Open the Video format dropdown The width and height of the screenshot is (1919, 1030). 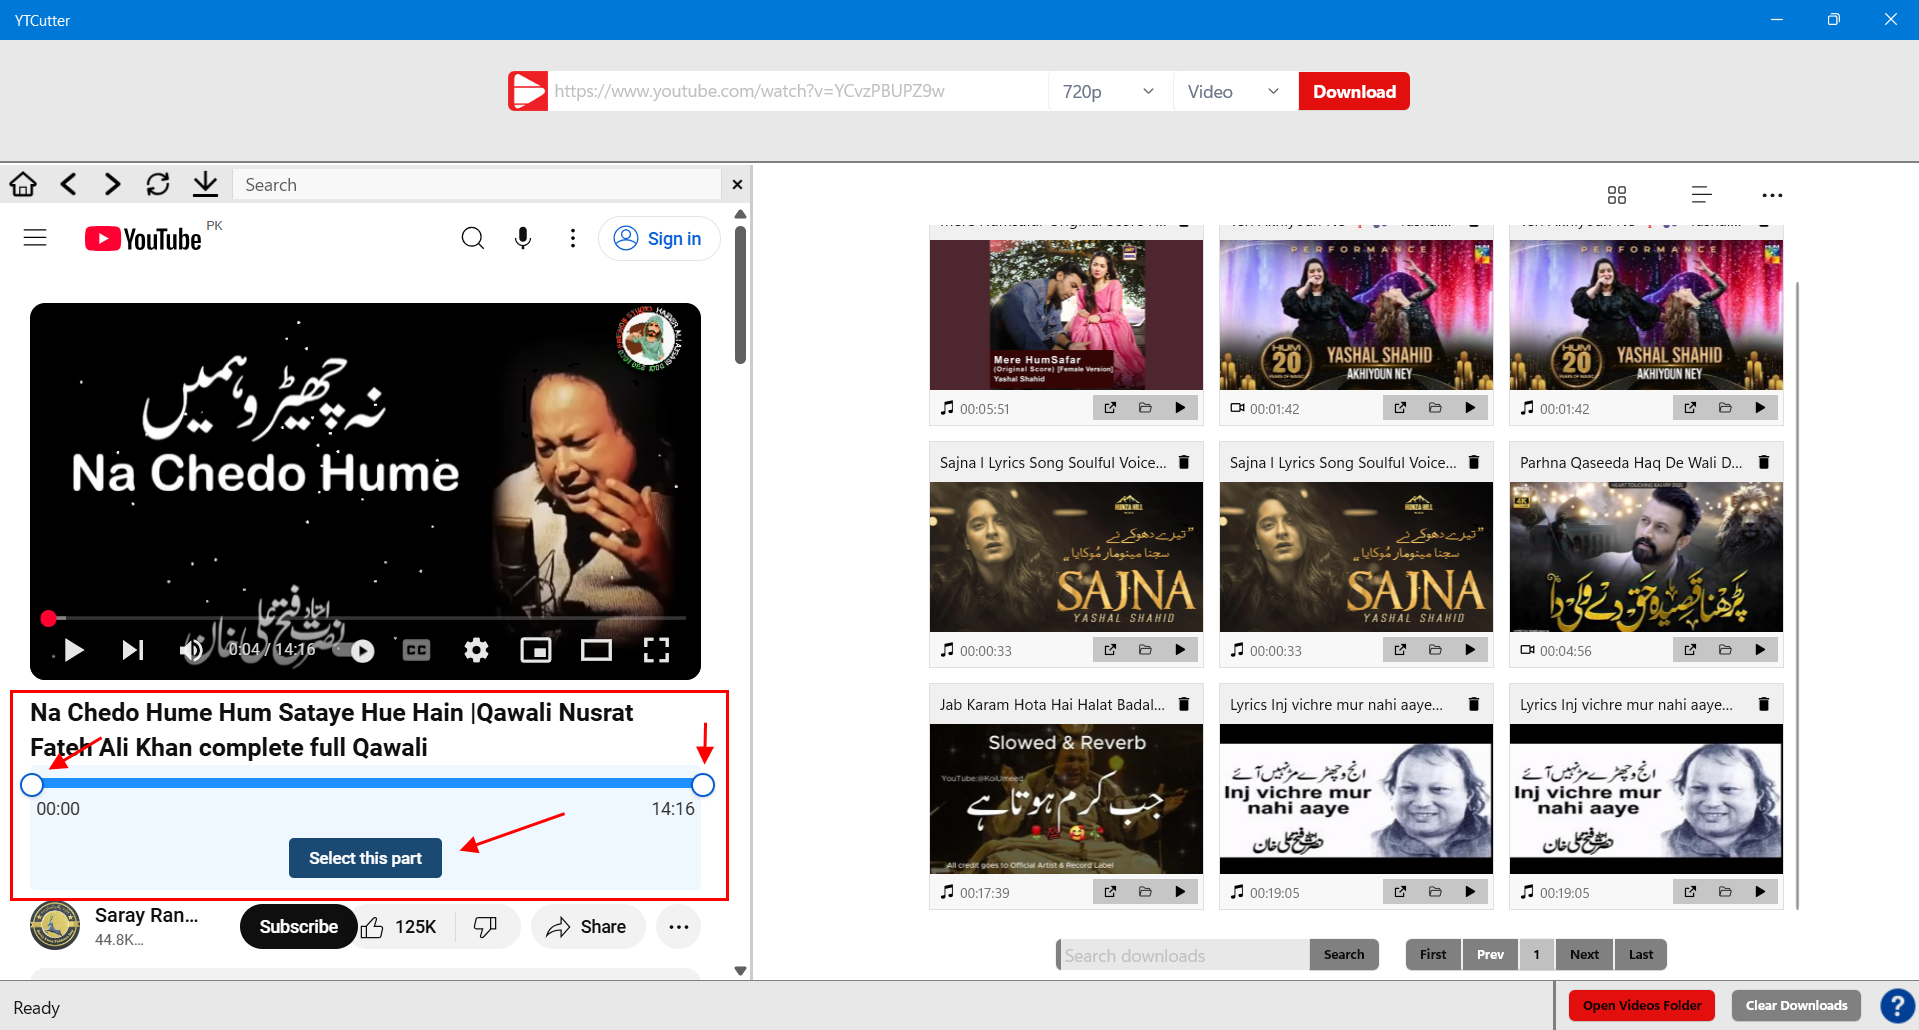click(x=1235, y=91)
